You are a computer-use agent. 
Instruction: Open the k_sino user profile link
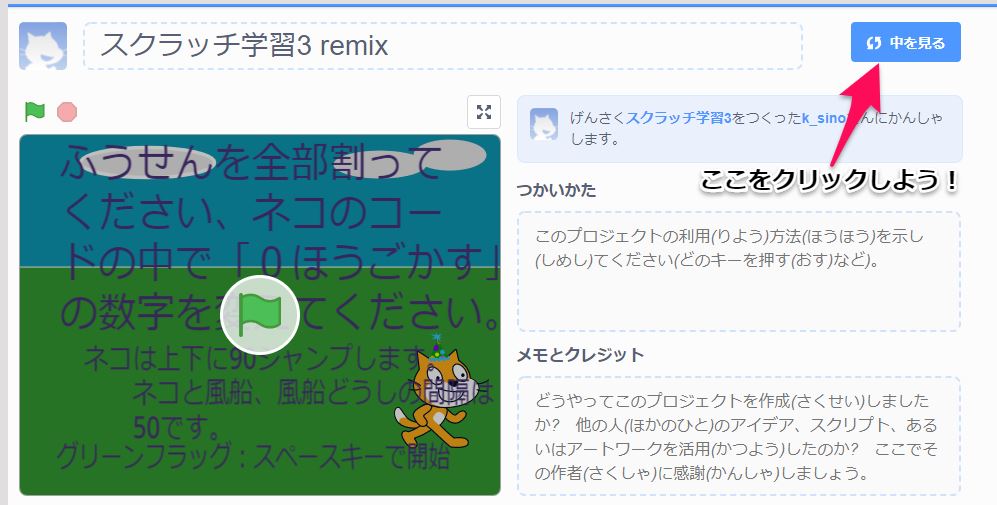pos(824,118)
